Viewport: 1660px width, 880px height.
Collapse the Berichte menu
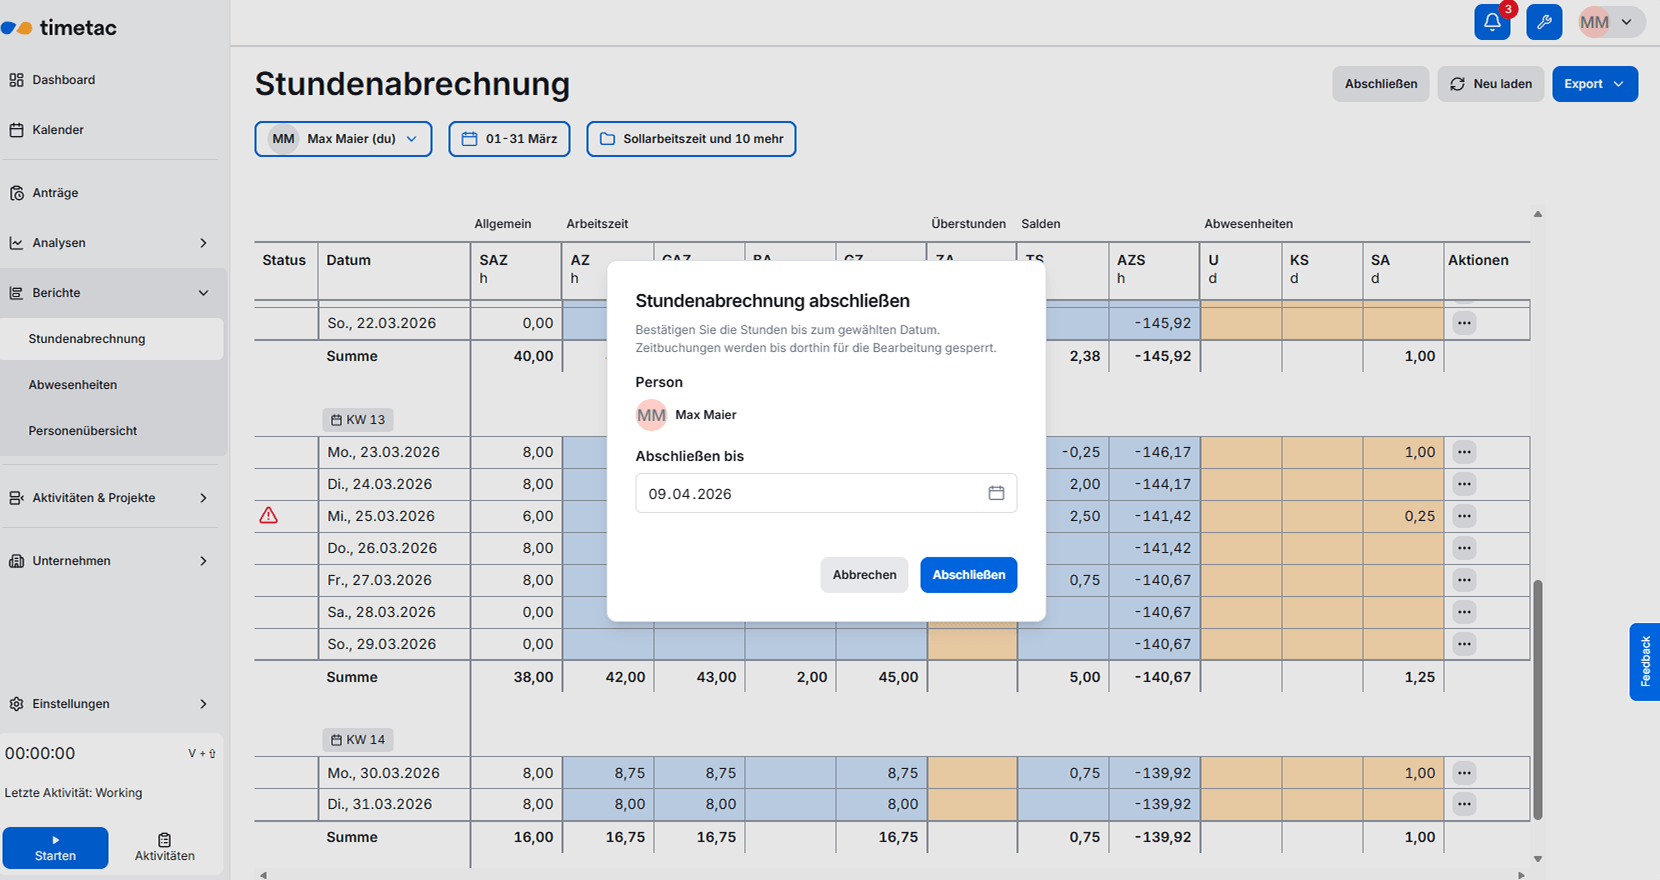click(x=112, y=293)
